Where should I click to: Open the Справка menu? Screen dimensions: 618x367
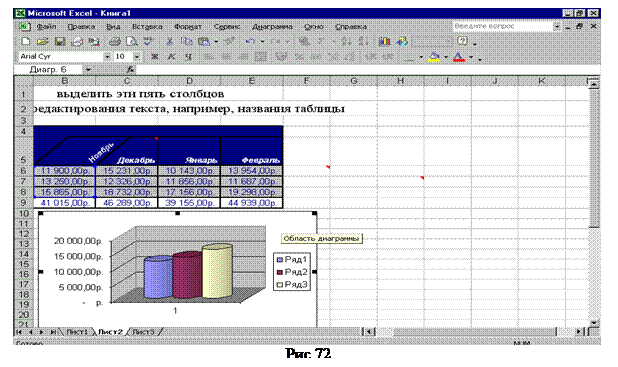351,27
